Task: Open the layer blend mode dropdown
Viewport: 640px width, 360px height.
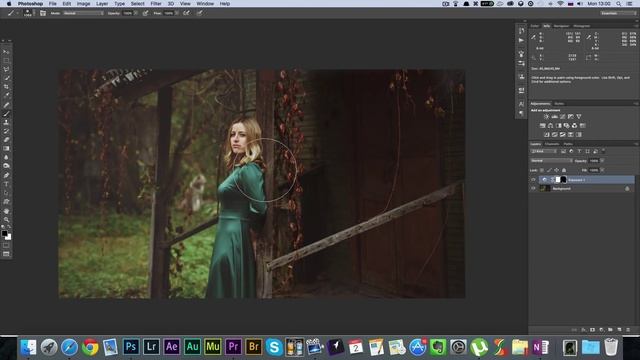Action: tap(551, 161)
